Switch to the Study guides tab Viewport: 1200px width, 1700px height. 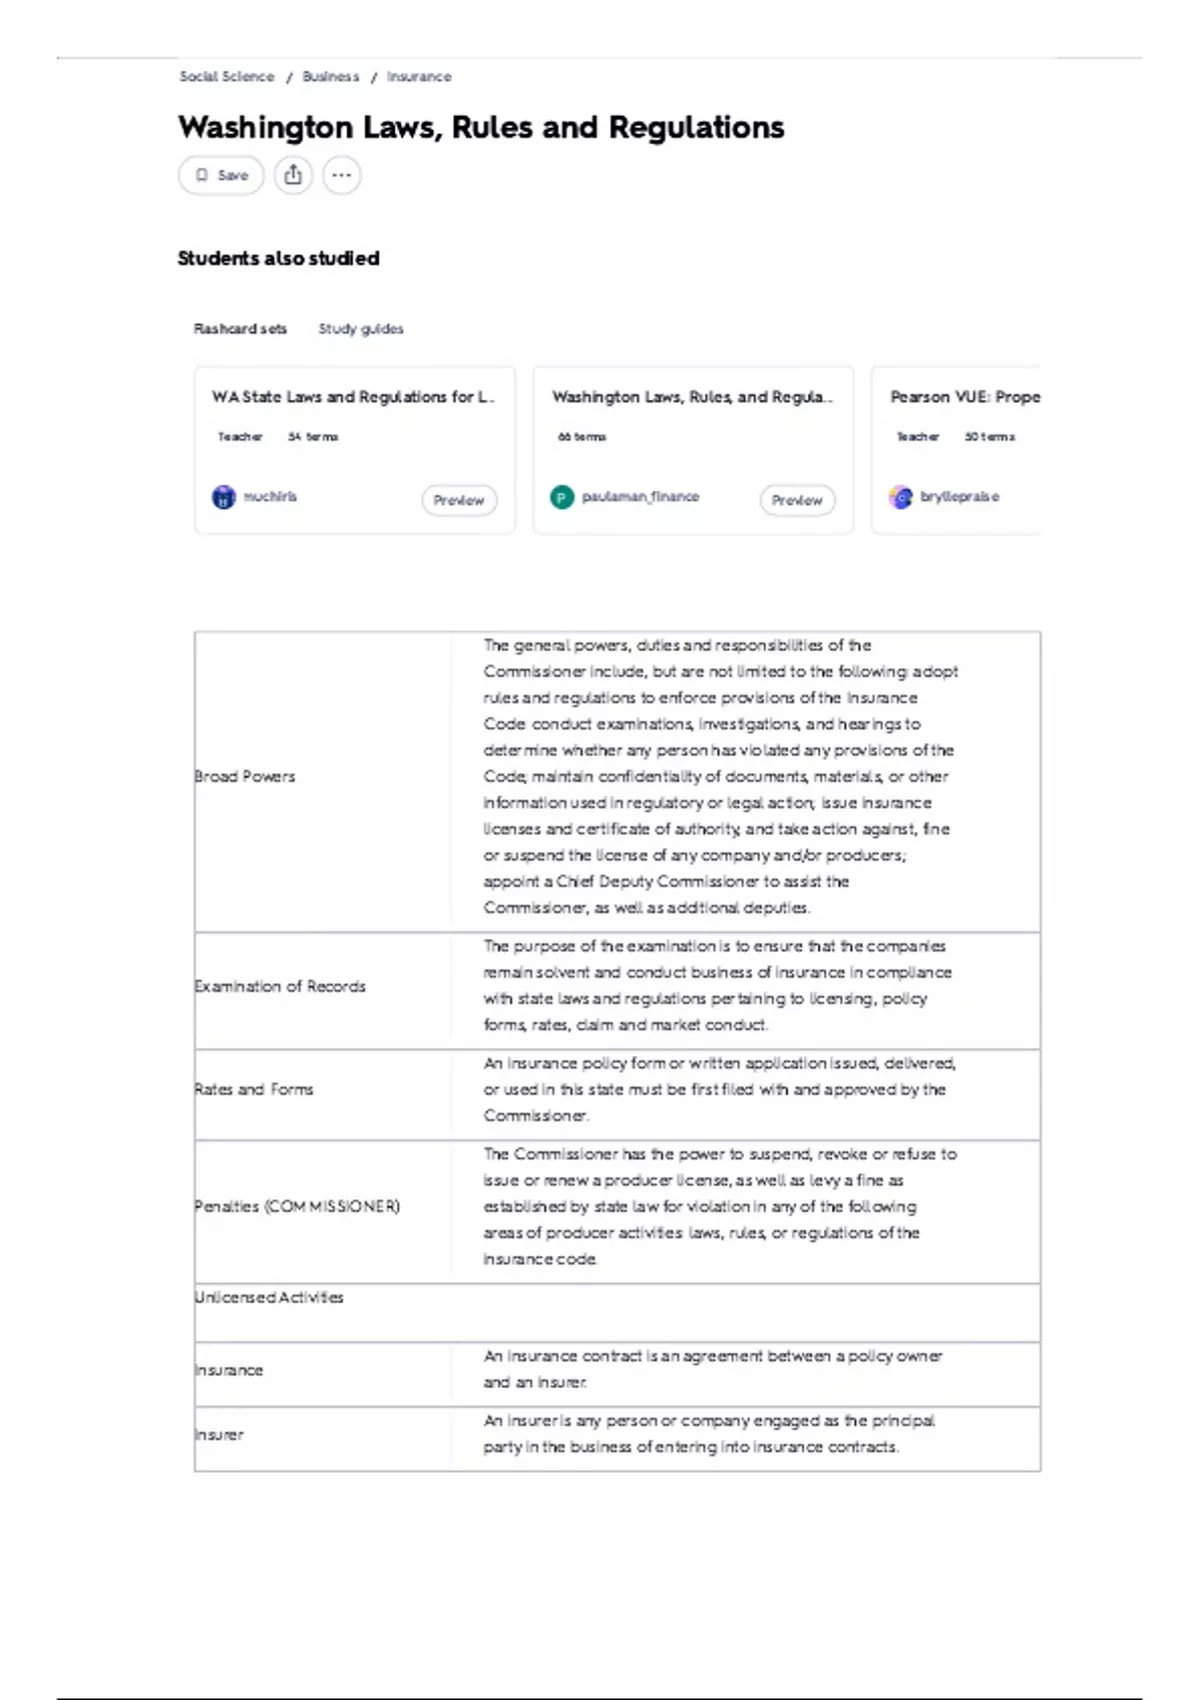pyautogui.click(x=361, y=328)
